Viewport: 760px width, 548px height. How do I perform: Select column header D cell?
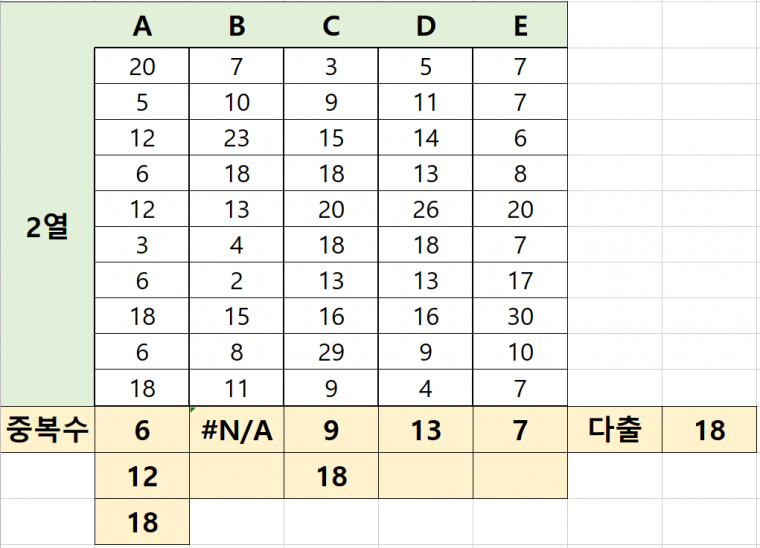(x=426, y=25)
